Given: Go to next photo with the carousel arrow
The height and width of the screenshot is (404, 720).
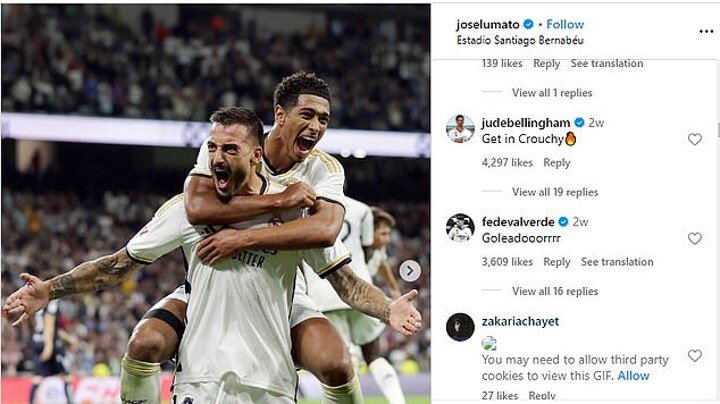Looking at the screenshot, I should tap(410, 271).
